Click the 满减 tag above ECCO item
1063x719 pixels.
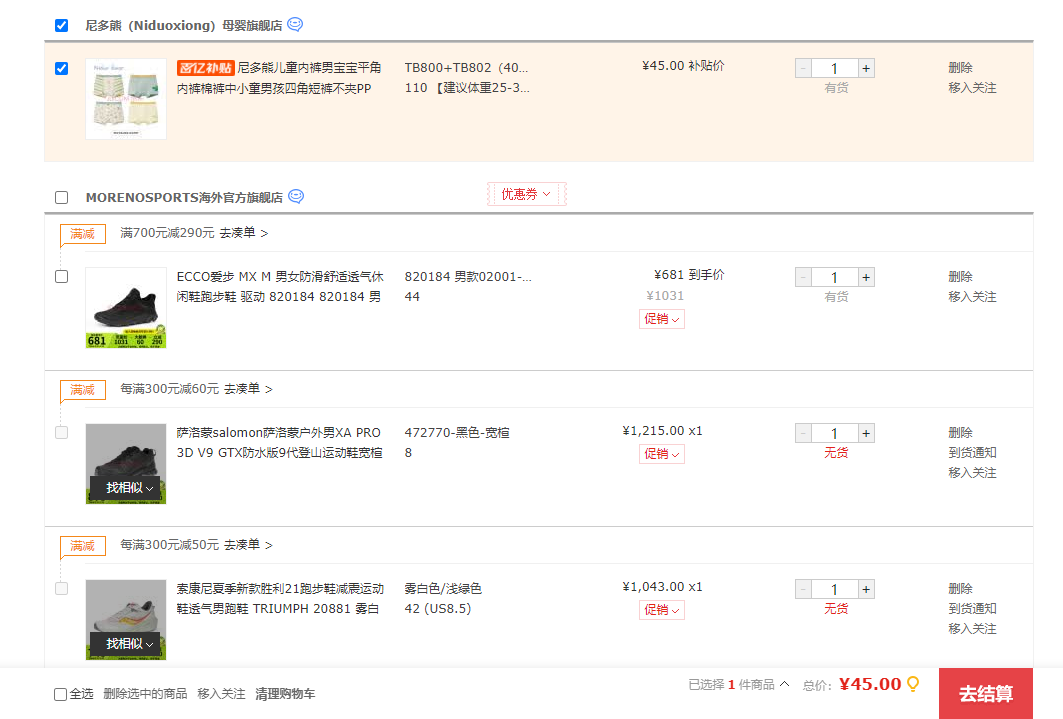[83, 234]
